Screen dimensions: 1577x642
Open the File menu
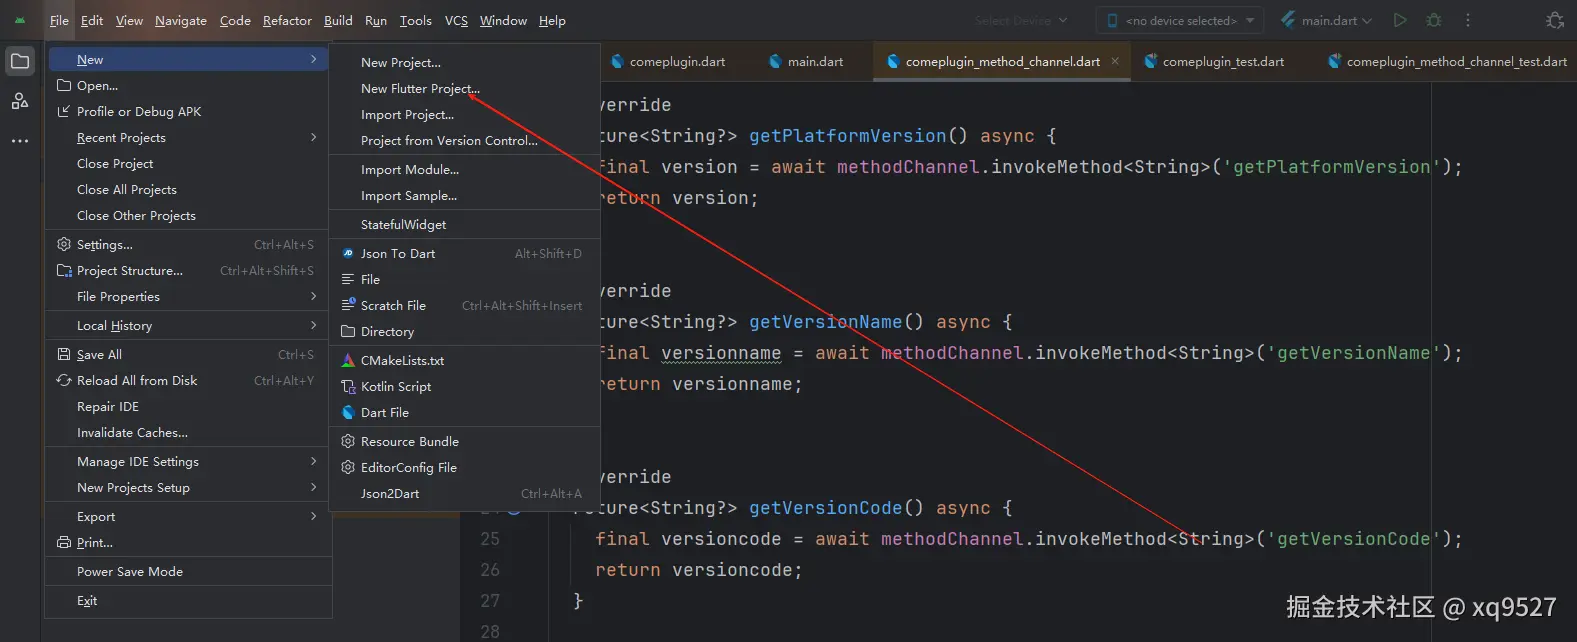[x=59, y=20]
